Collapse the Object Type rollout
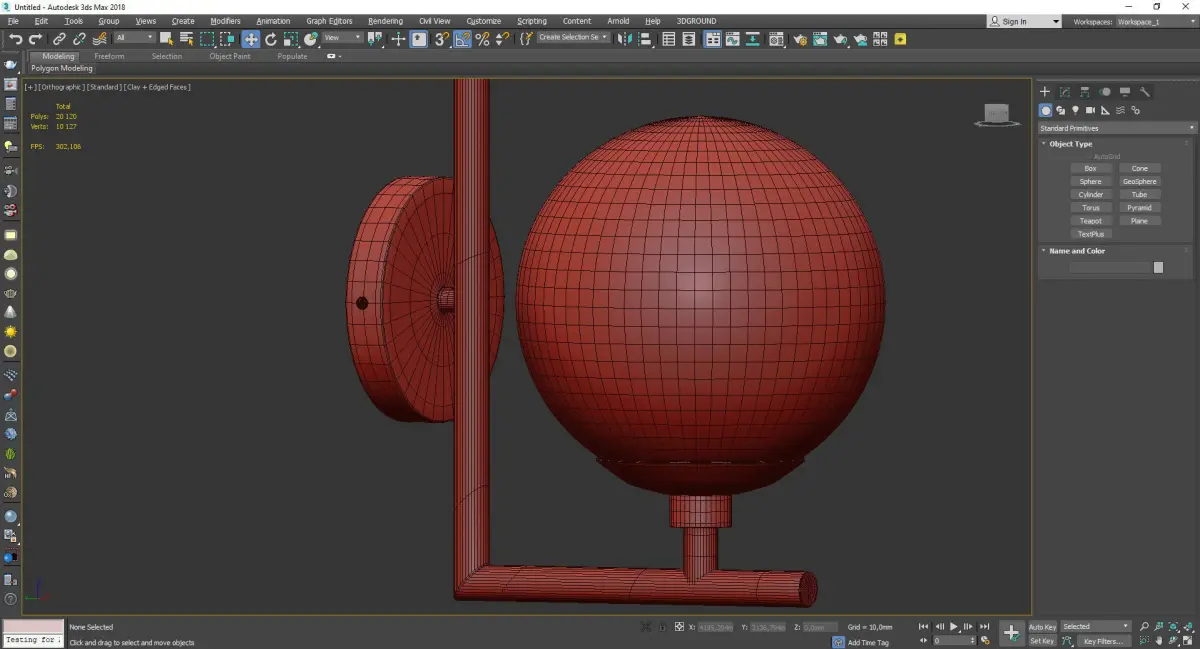 [x=1070, y=144]
